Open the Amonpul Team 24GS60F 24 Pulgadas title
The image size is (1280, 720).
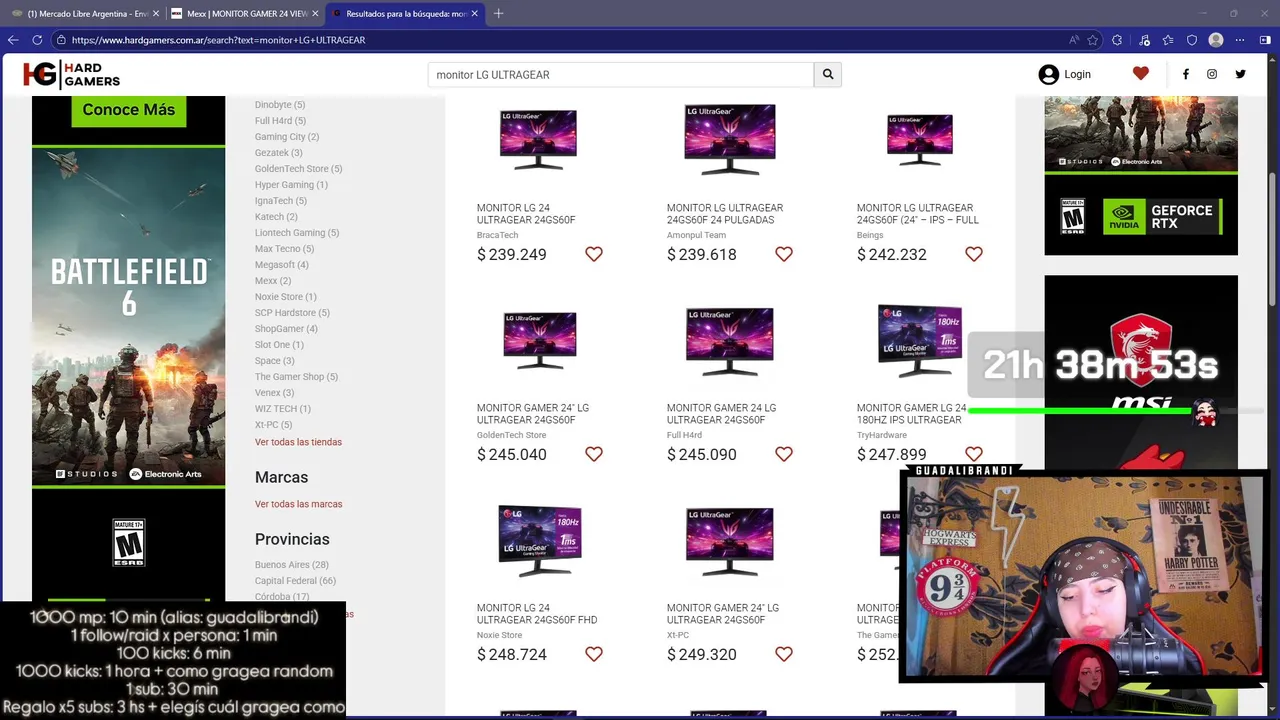(725, 214)
